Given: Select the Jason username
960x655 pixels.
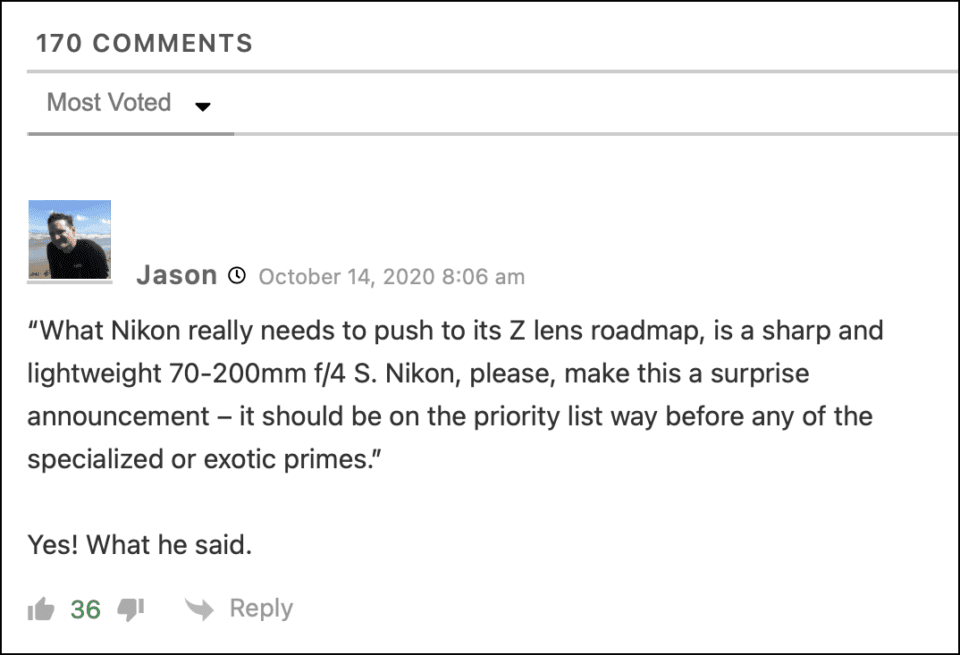Looking at the screenshot, I should [176, 275].
